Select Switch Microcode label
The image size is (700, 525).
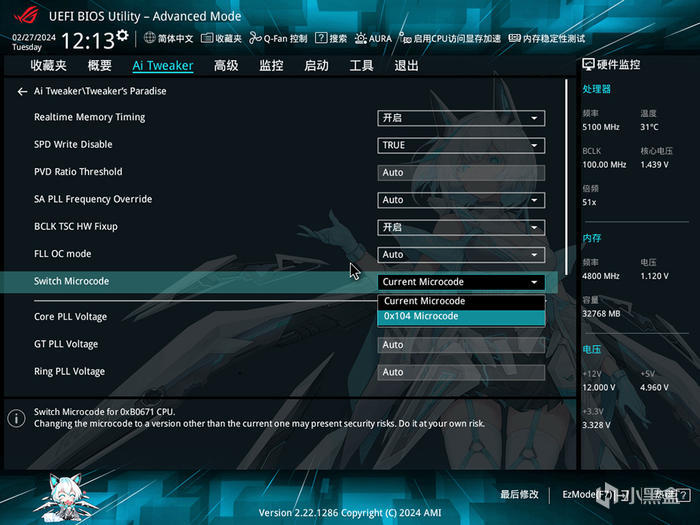[x=71, y=281]
